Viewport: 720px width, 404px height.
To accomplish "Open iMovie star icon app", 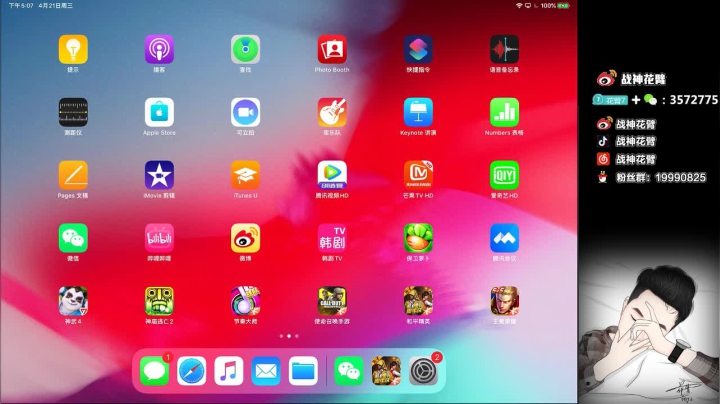I will [x=159, y=175].
